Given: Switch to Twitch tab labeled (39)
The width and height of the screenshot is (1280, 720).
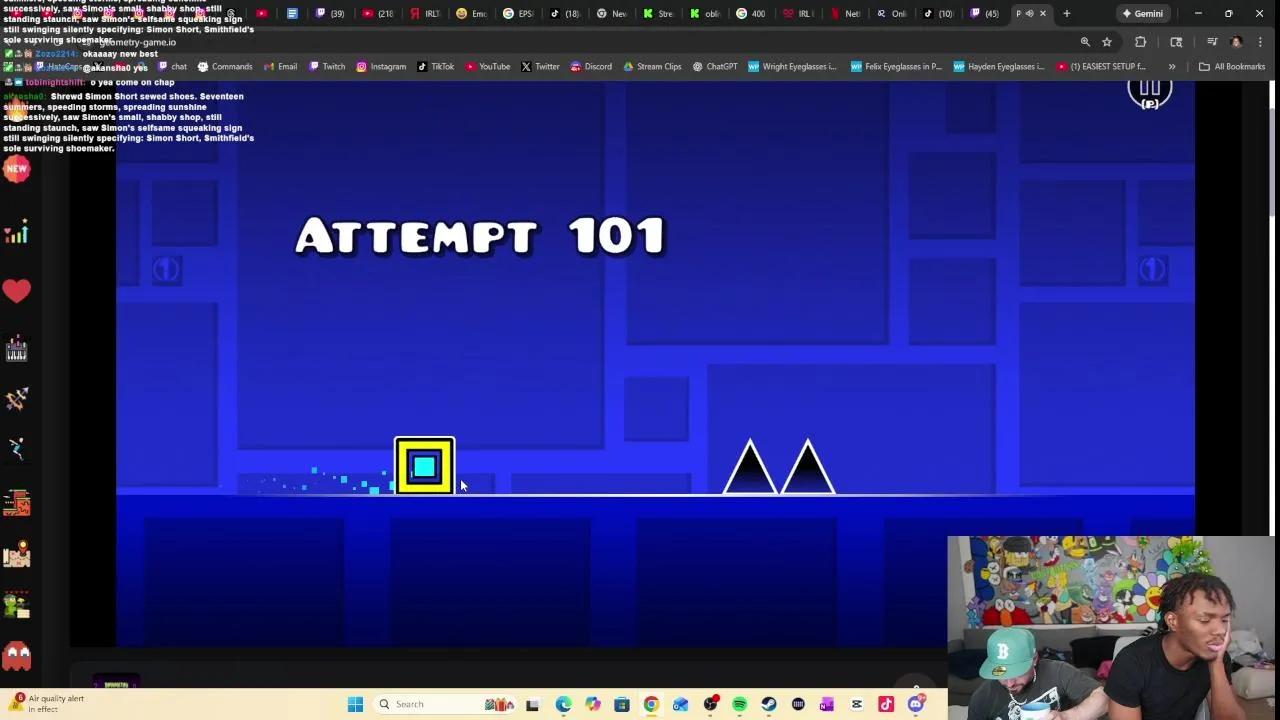Looking at the screenshot, I should pos(330,14).
